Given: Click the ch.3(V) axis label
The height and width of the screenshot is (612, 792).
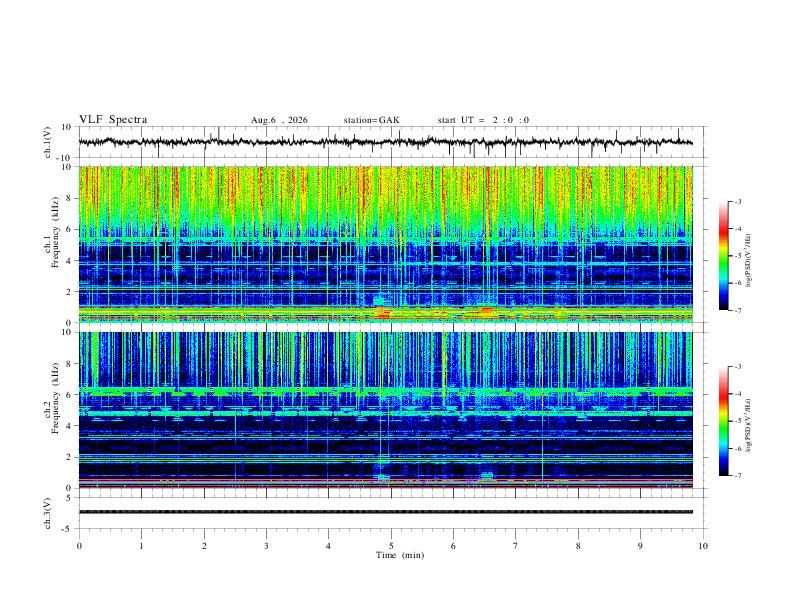Looking at the screenshot, I should coord(48,513).
